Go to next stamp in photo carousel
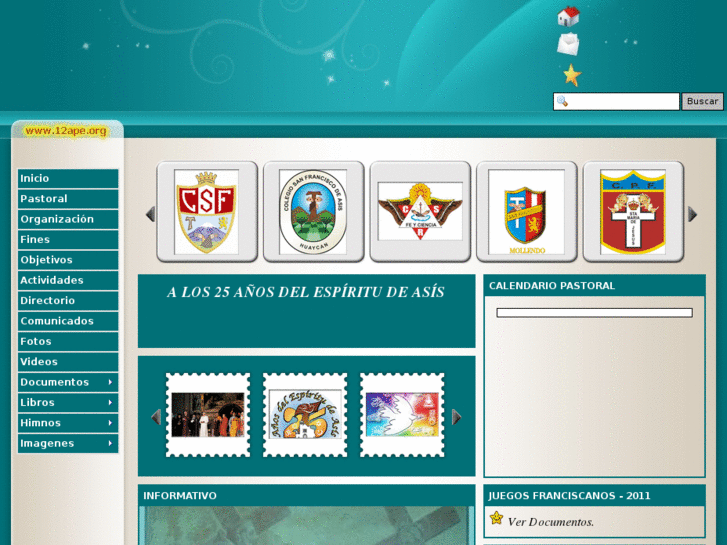The image size is (727, 545). click(457, 417)
